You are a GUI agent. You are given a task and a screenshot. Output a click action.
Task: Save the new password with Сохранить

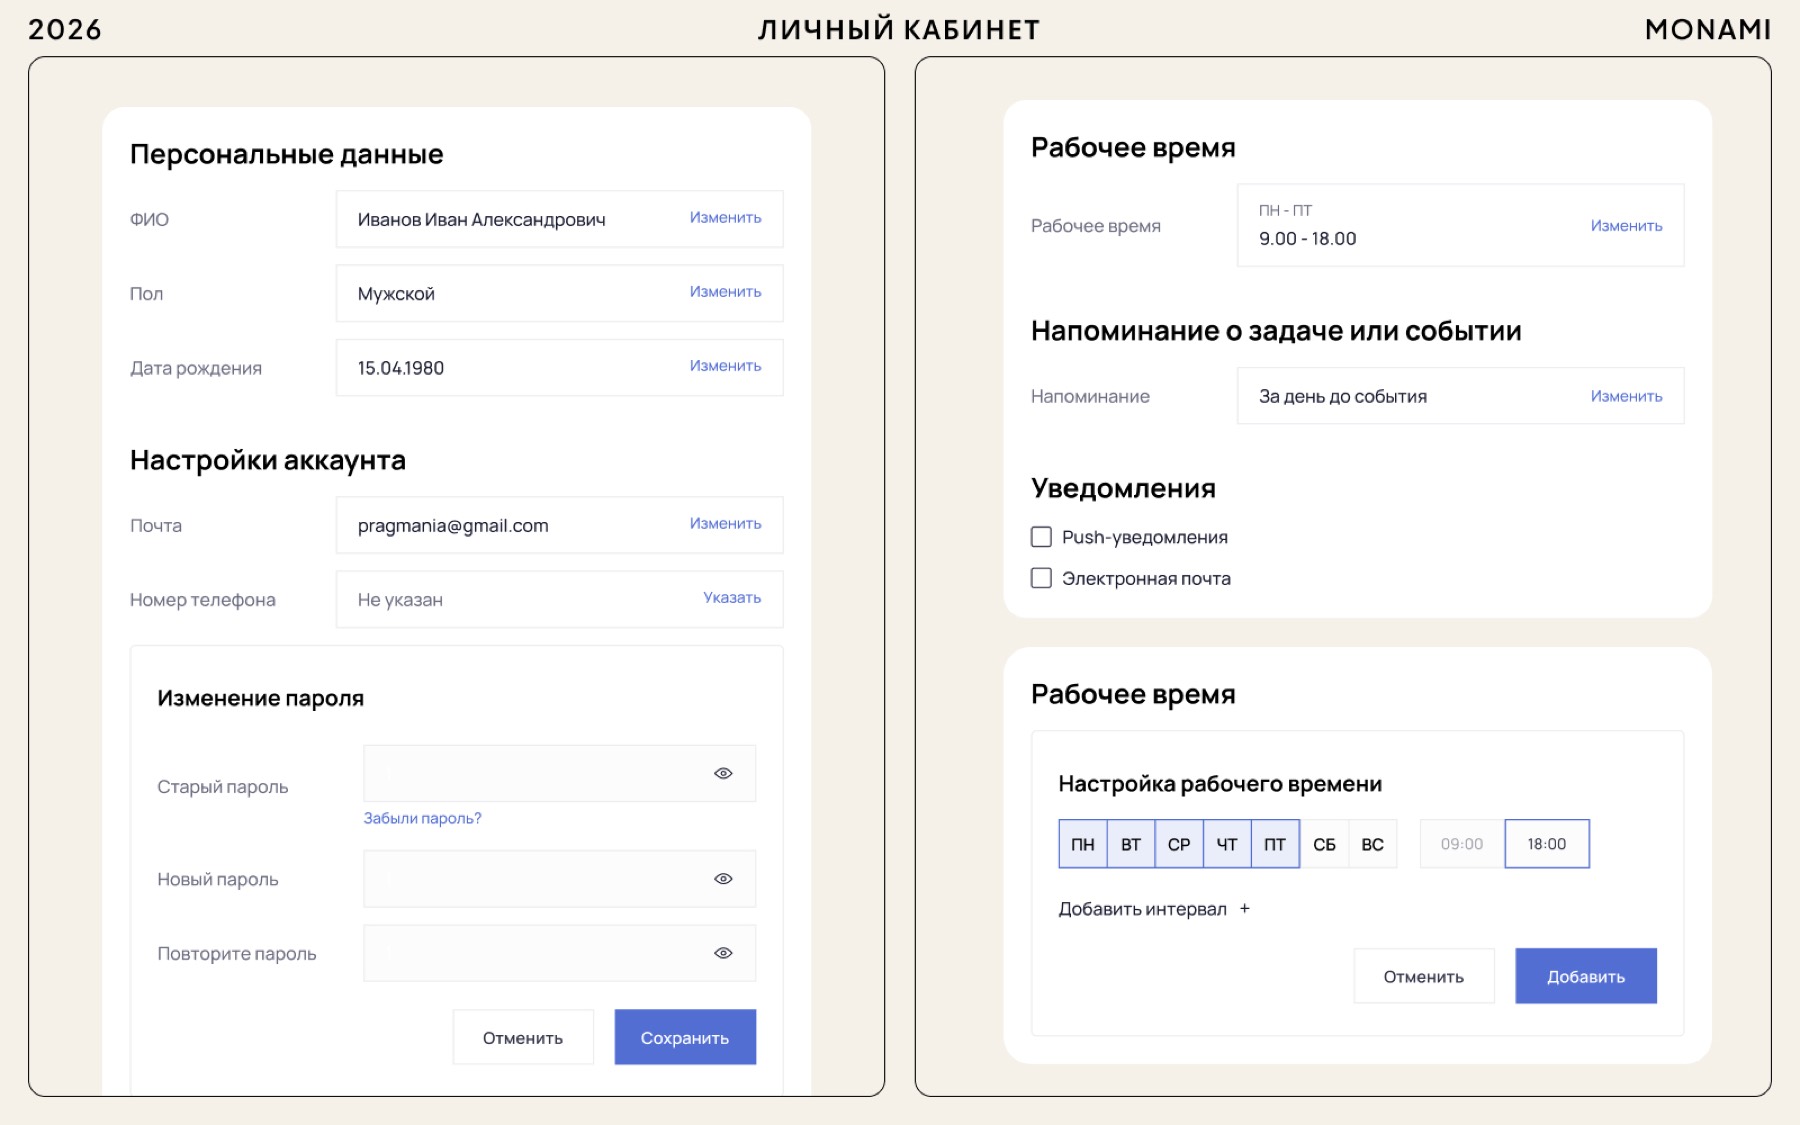pyautogui.click(x=685, y=1037)
